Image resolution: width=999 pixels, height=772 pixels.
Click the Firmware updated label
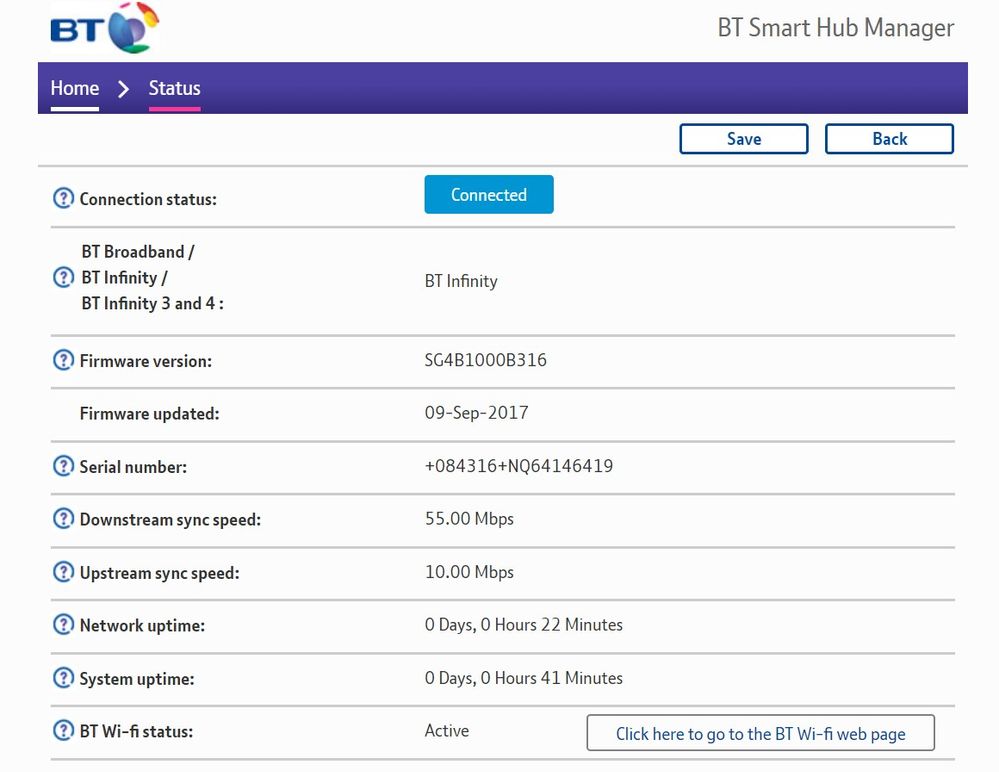[149, 414]
